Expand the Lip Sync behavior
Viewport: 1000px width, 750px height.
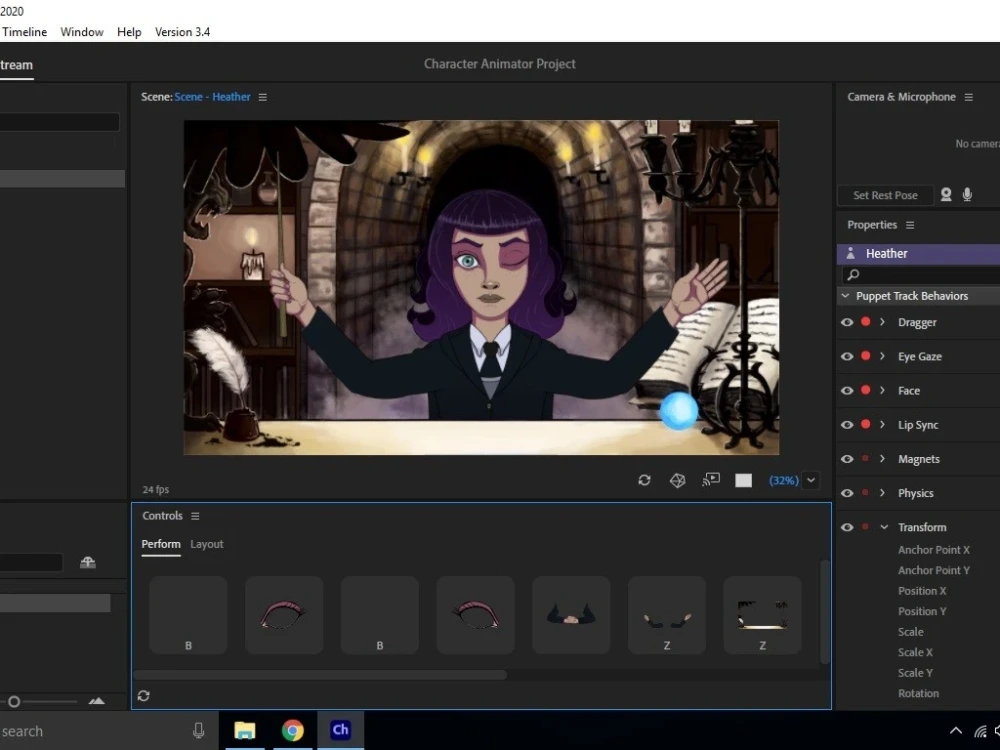click(883, 425)
